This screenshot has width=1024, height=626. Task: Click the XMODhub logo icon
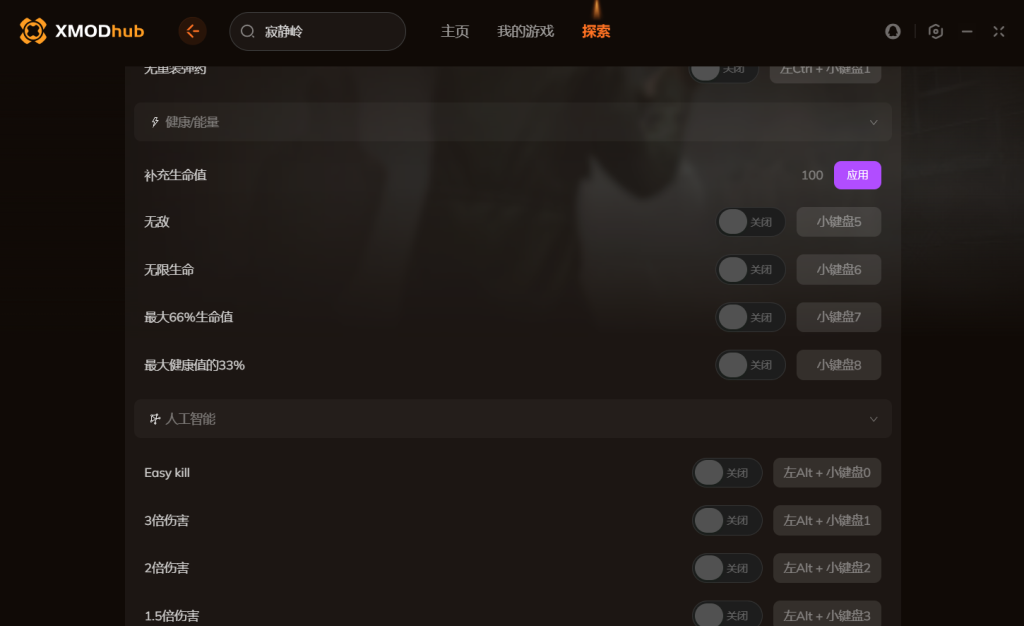point(33,31)
